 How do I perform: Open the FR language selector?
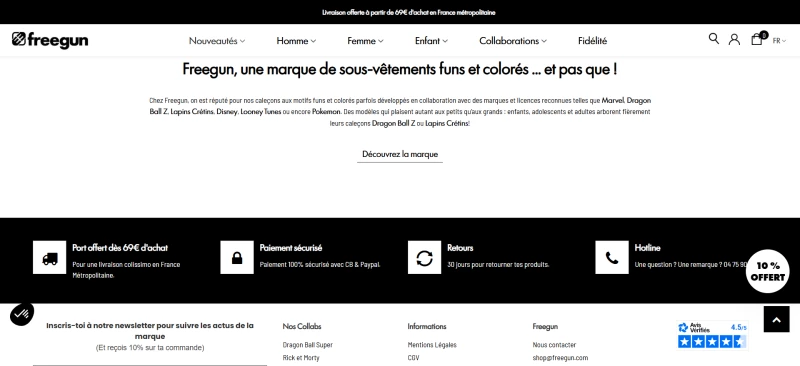pyautogui.click(x=779, y=41)
